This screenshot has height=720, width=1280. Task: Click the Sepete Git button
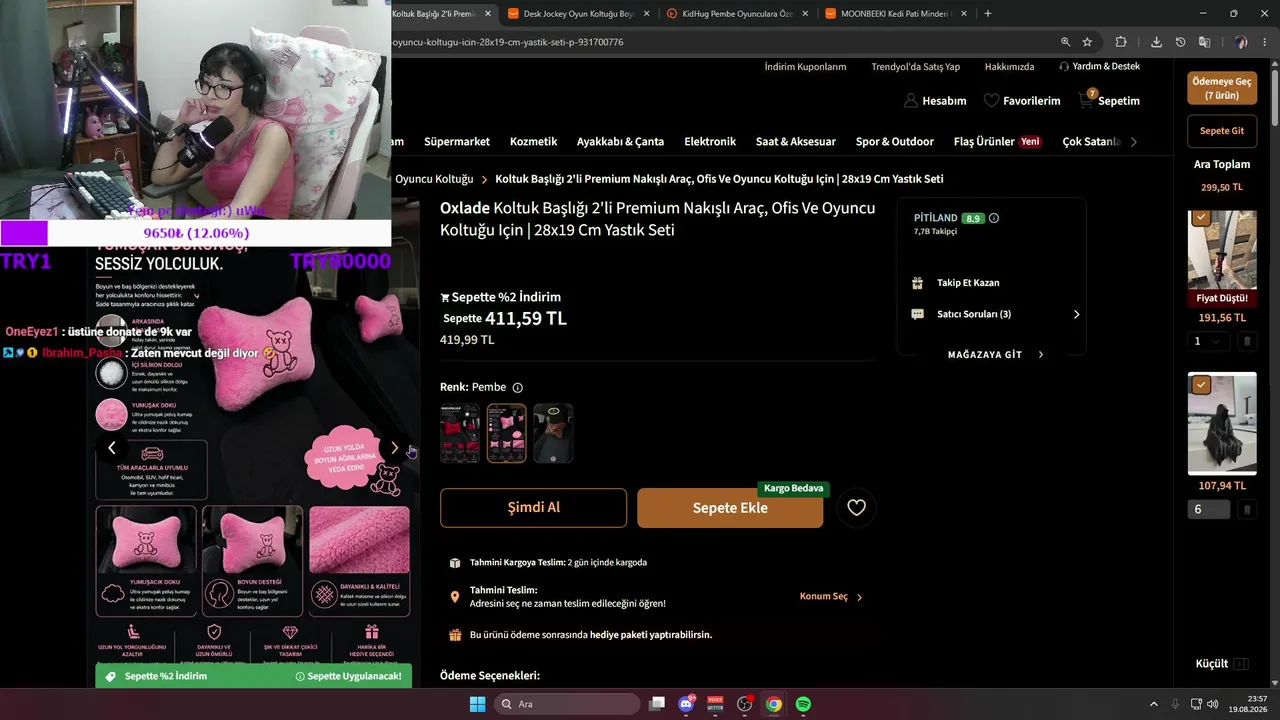coord(1222,131)
